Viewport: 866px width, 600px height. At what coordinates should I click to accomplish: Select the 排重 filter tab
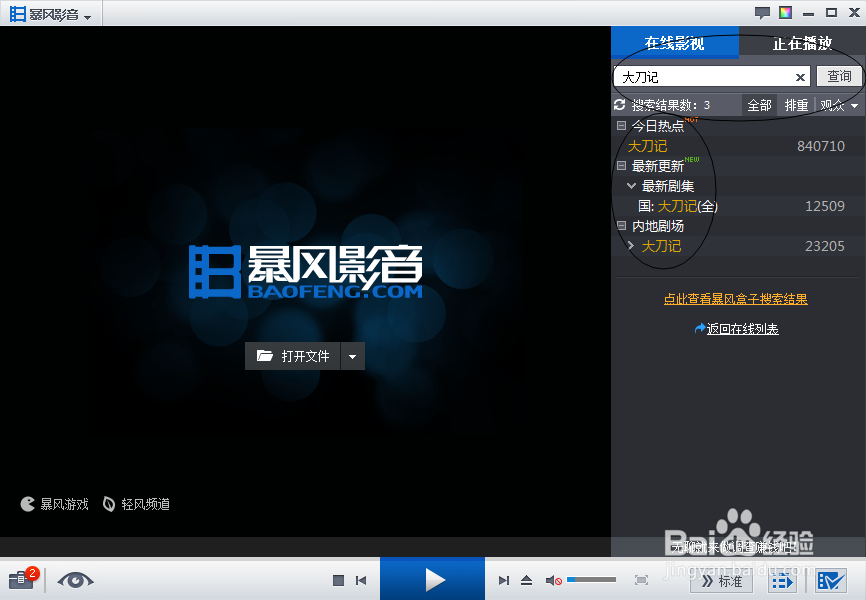pos(796,105)
